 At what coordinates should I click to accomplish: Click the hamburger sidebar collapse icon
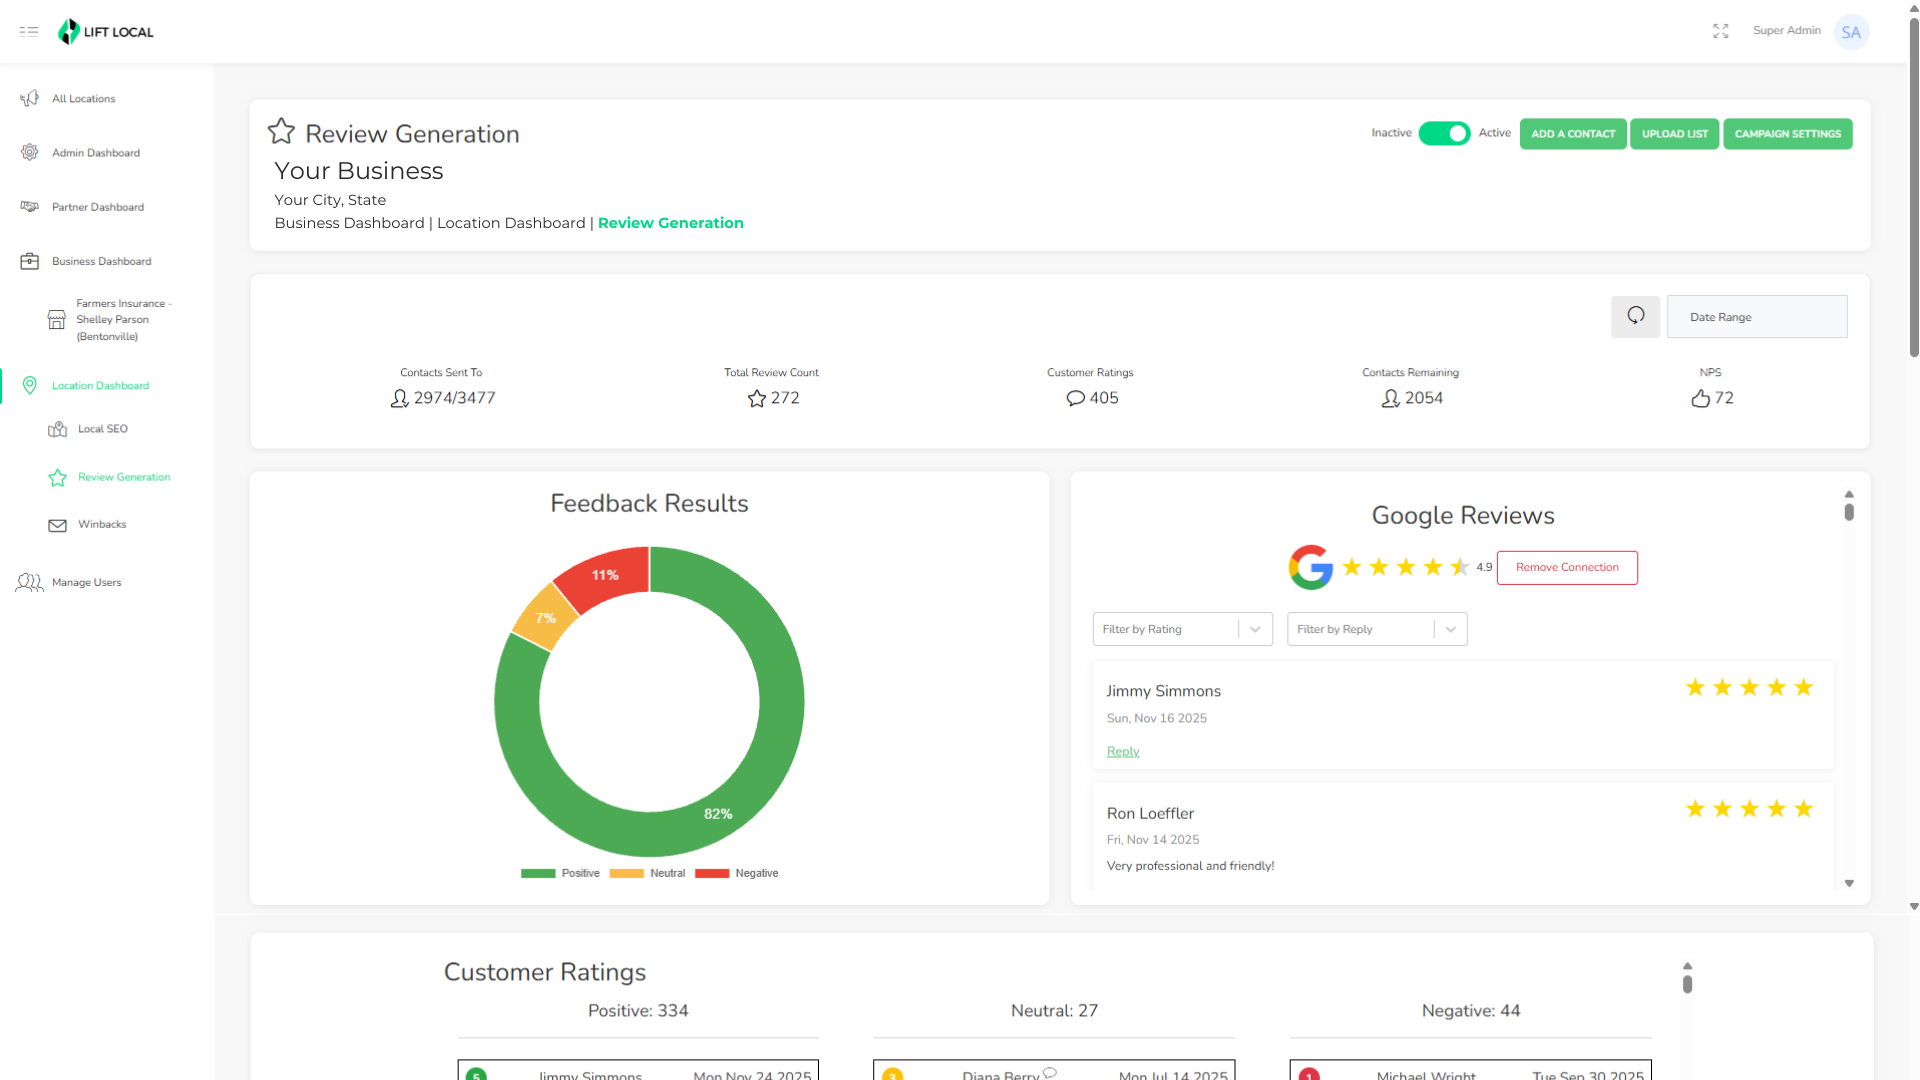coord(29,32)
